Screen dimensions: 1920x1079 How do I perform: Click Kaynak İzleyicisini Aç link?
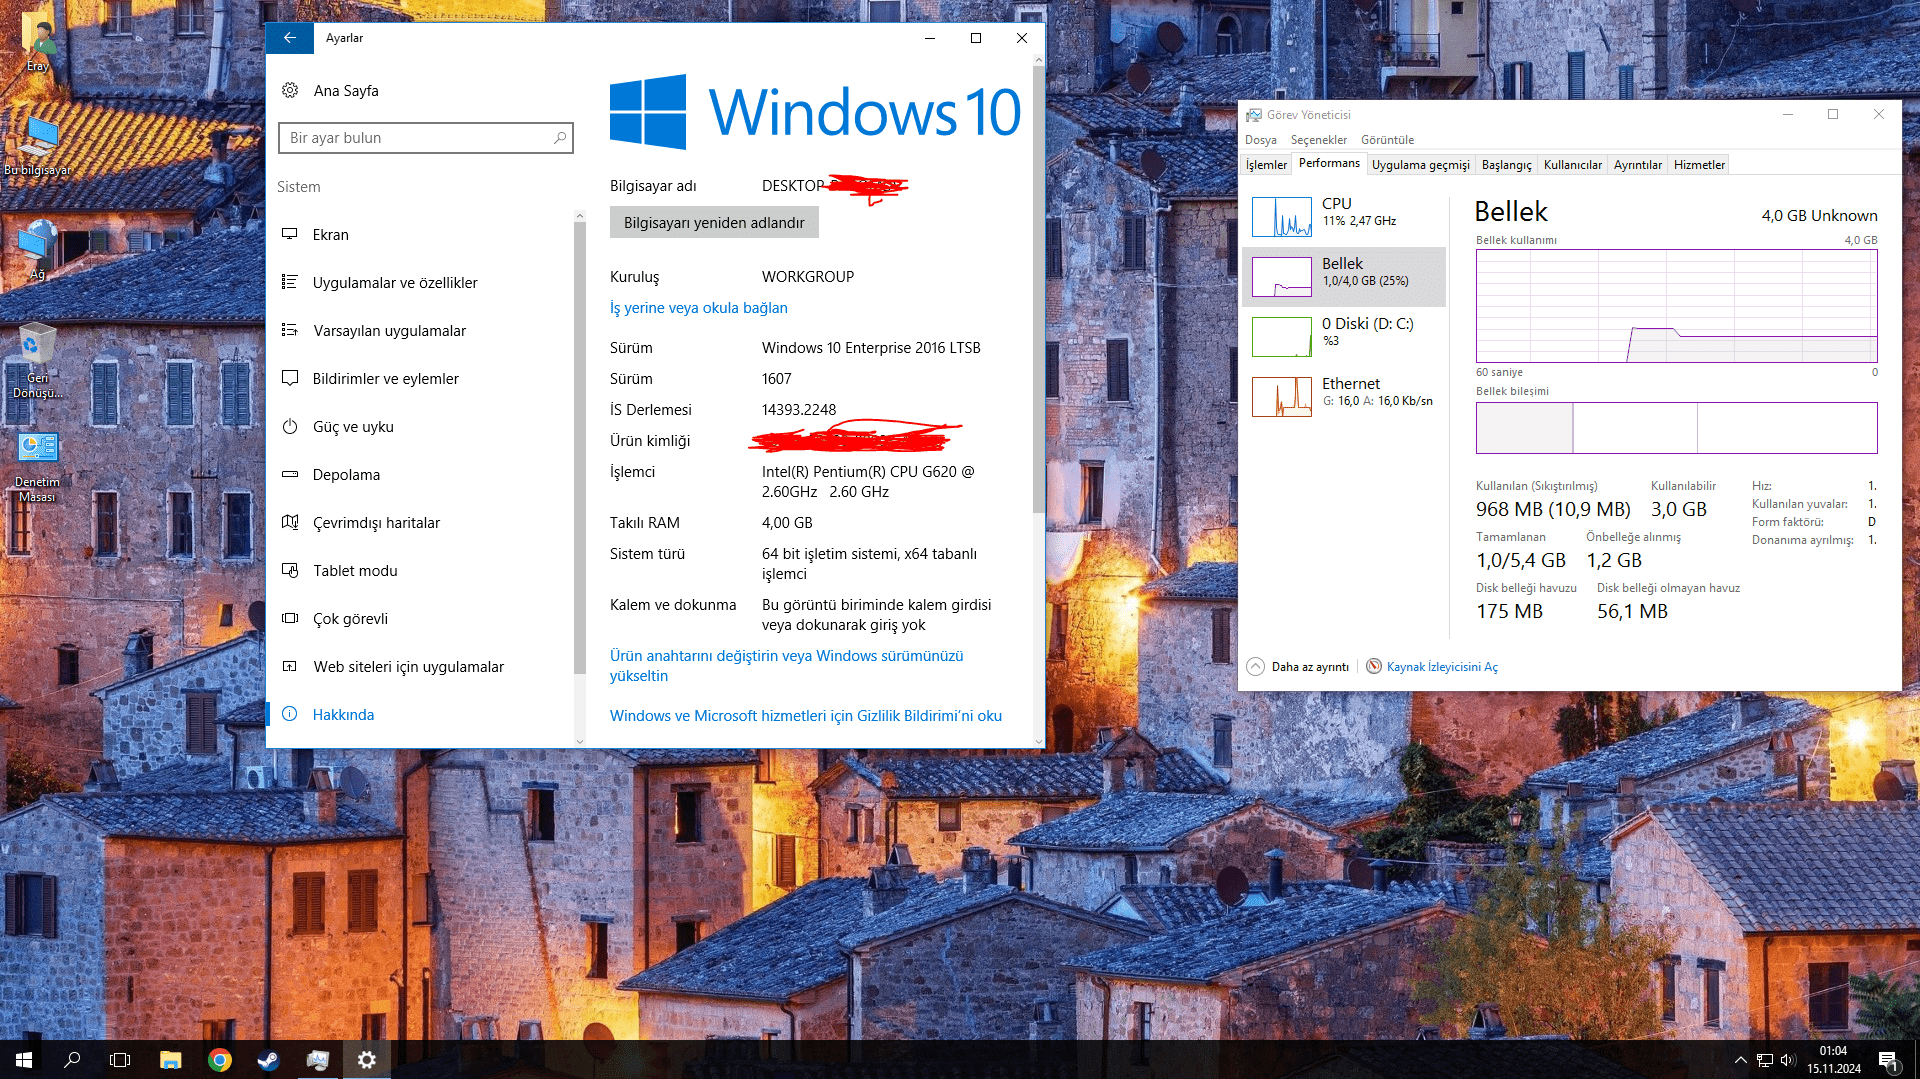1441,667
